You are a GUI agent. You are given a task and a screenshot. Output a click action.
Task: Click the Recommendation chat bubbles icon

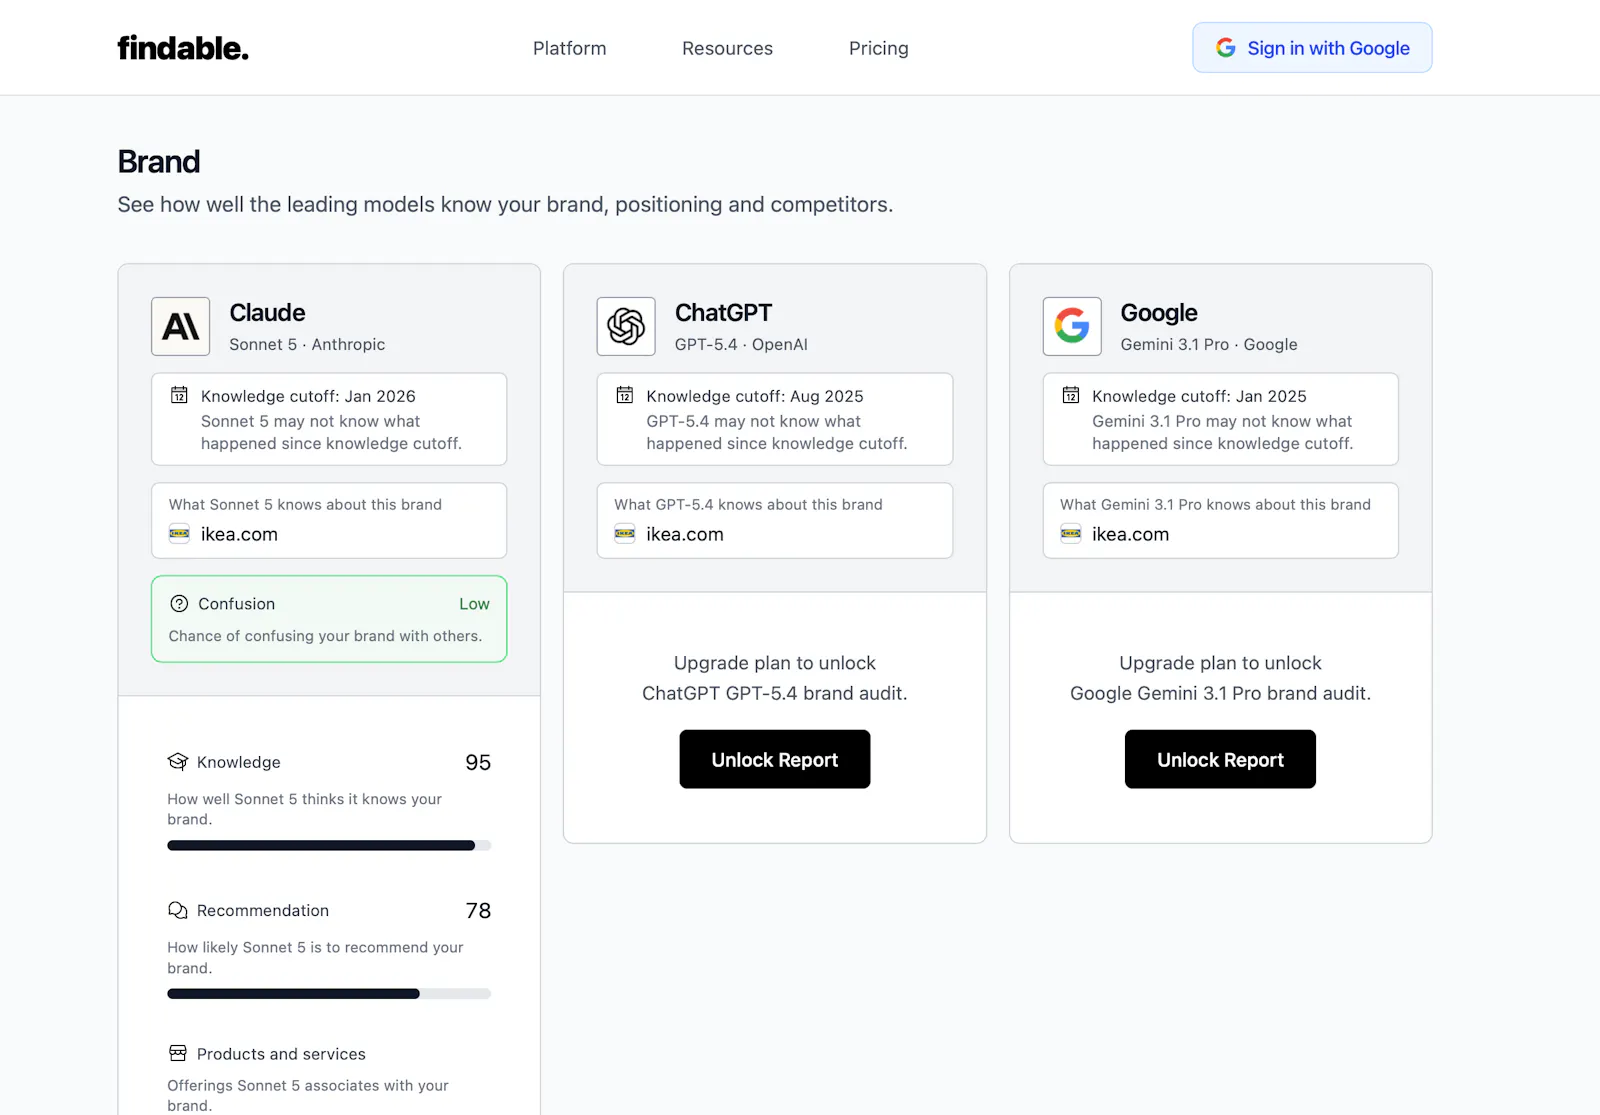(x=178, y=910)
